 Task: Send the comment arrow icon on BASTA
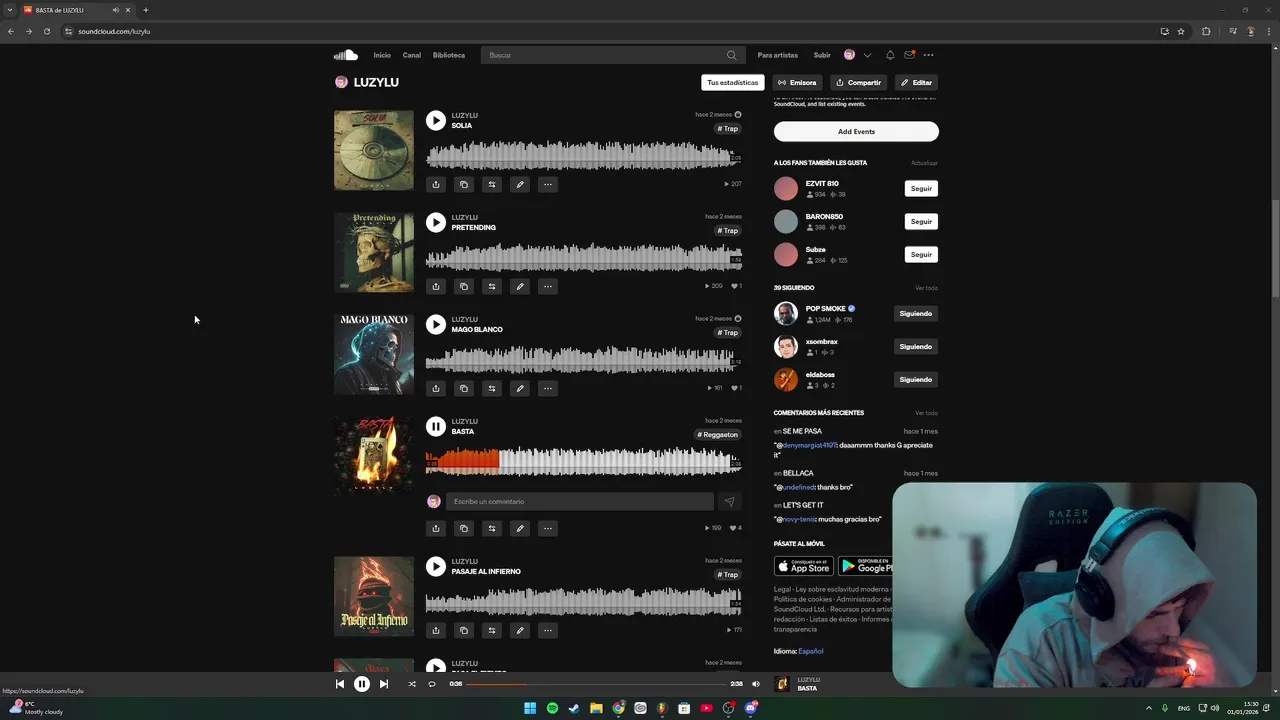729,502
